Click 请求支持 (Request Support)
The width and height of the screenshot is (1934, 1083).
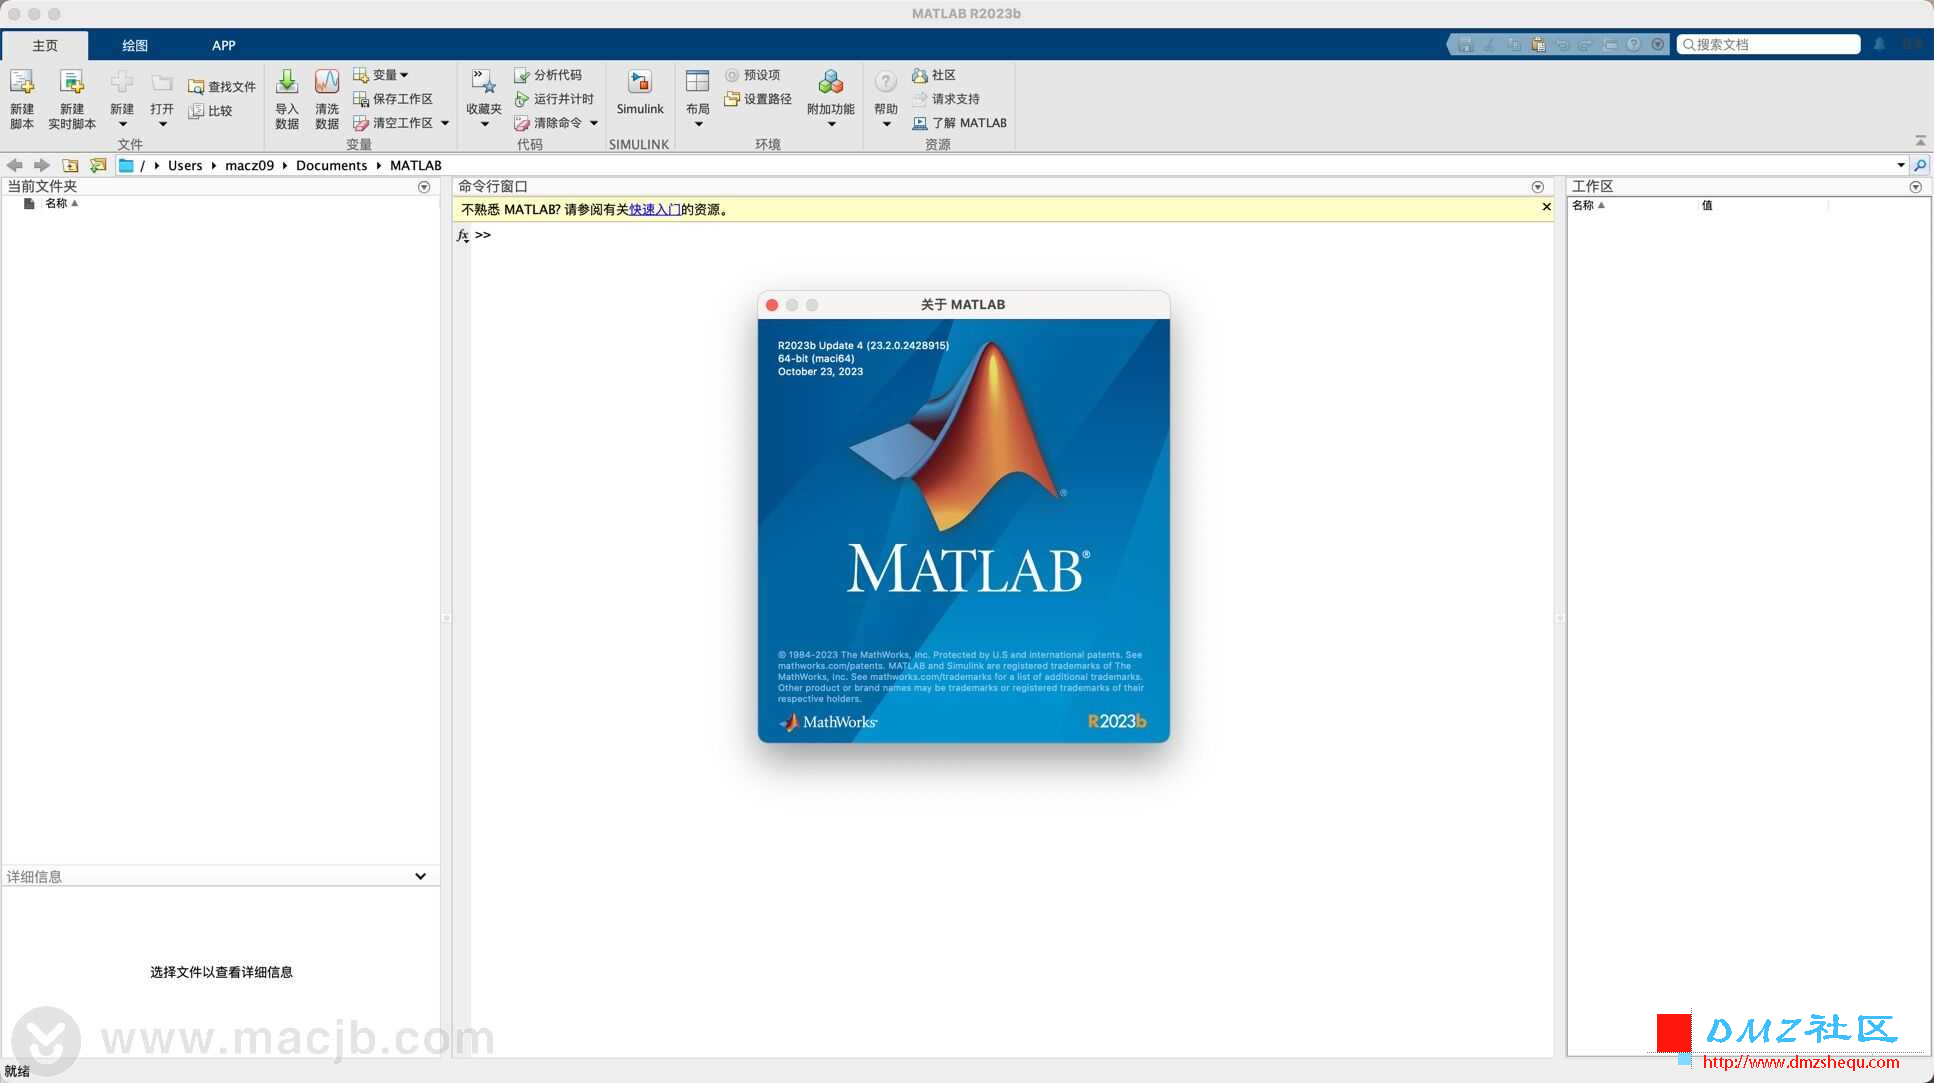coord(946,99)
